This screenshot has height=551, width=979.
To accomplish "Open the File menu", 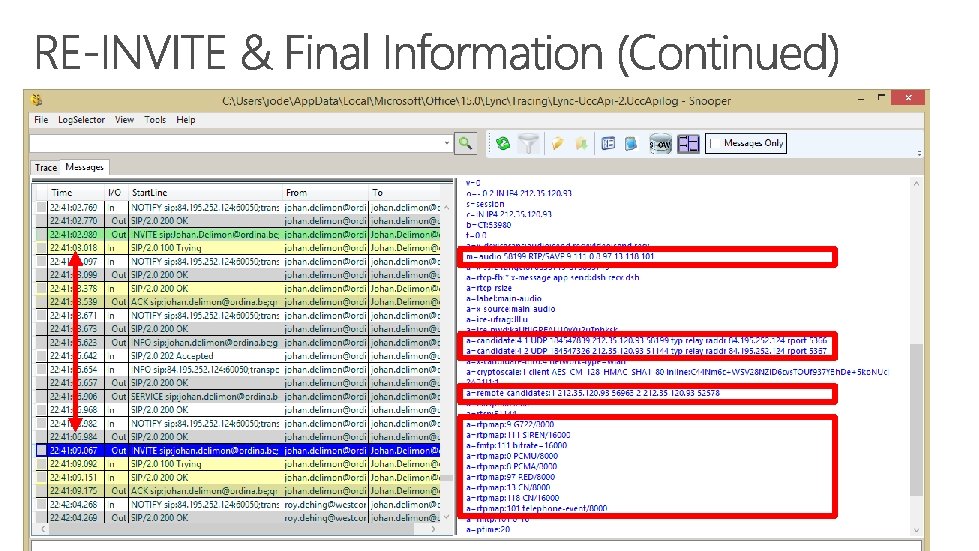I will (x=41, y=120).
